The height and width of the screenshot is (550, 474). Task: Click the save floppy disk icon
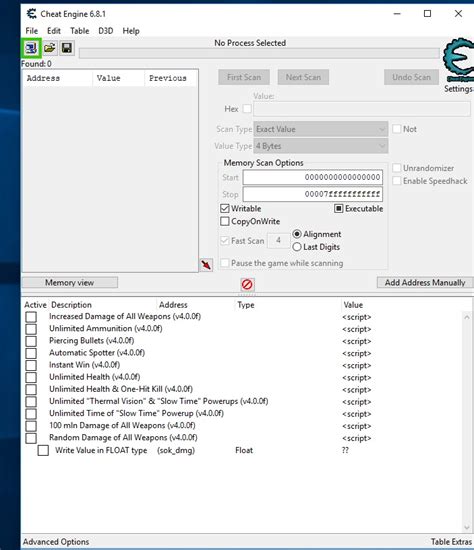pyautogui.click(x=67, y=48)
